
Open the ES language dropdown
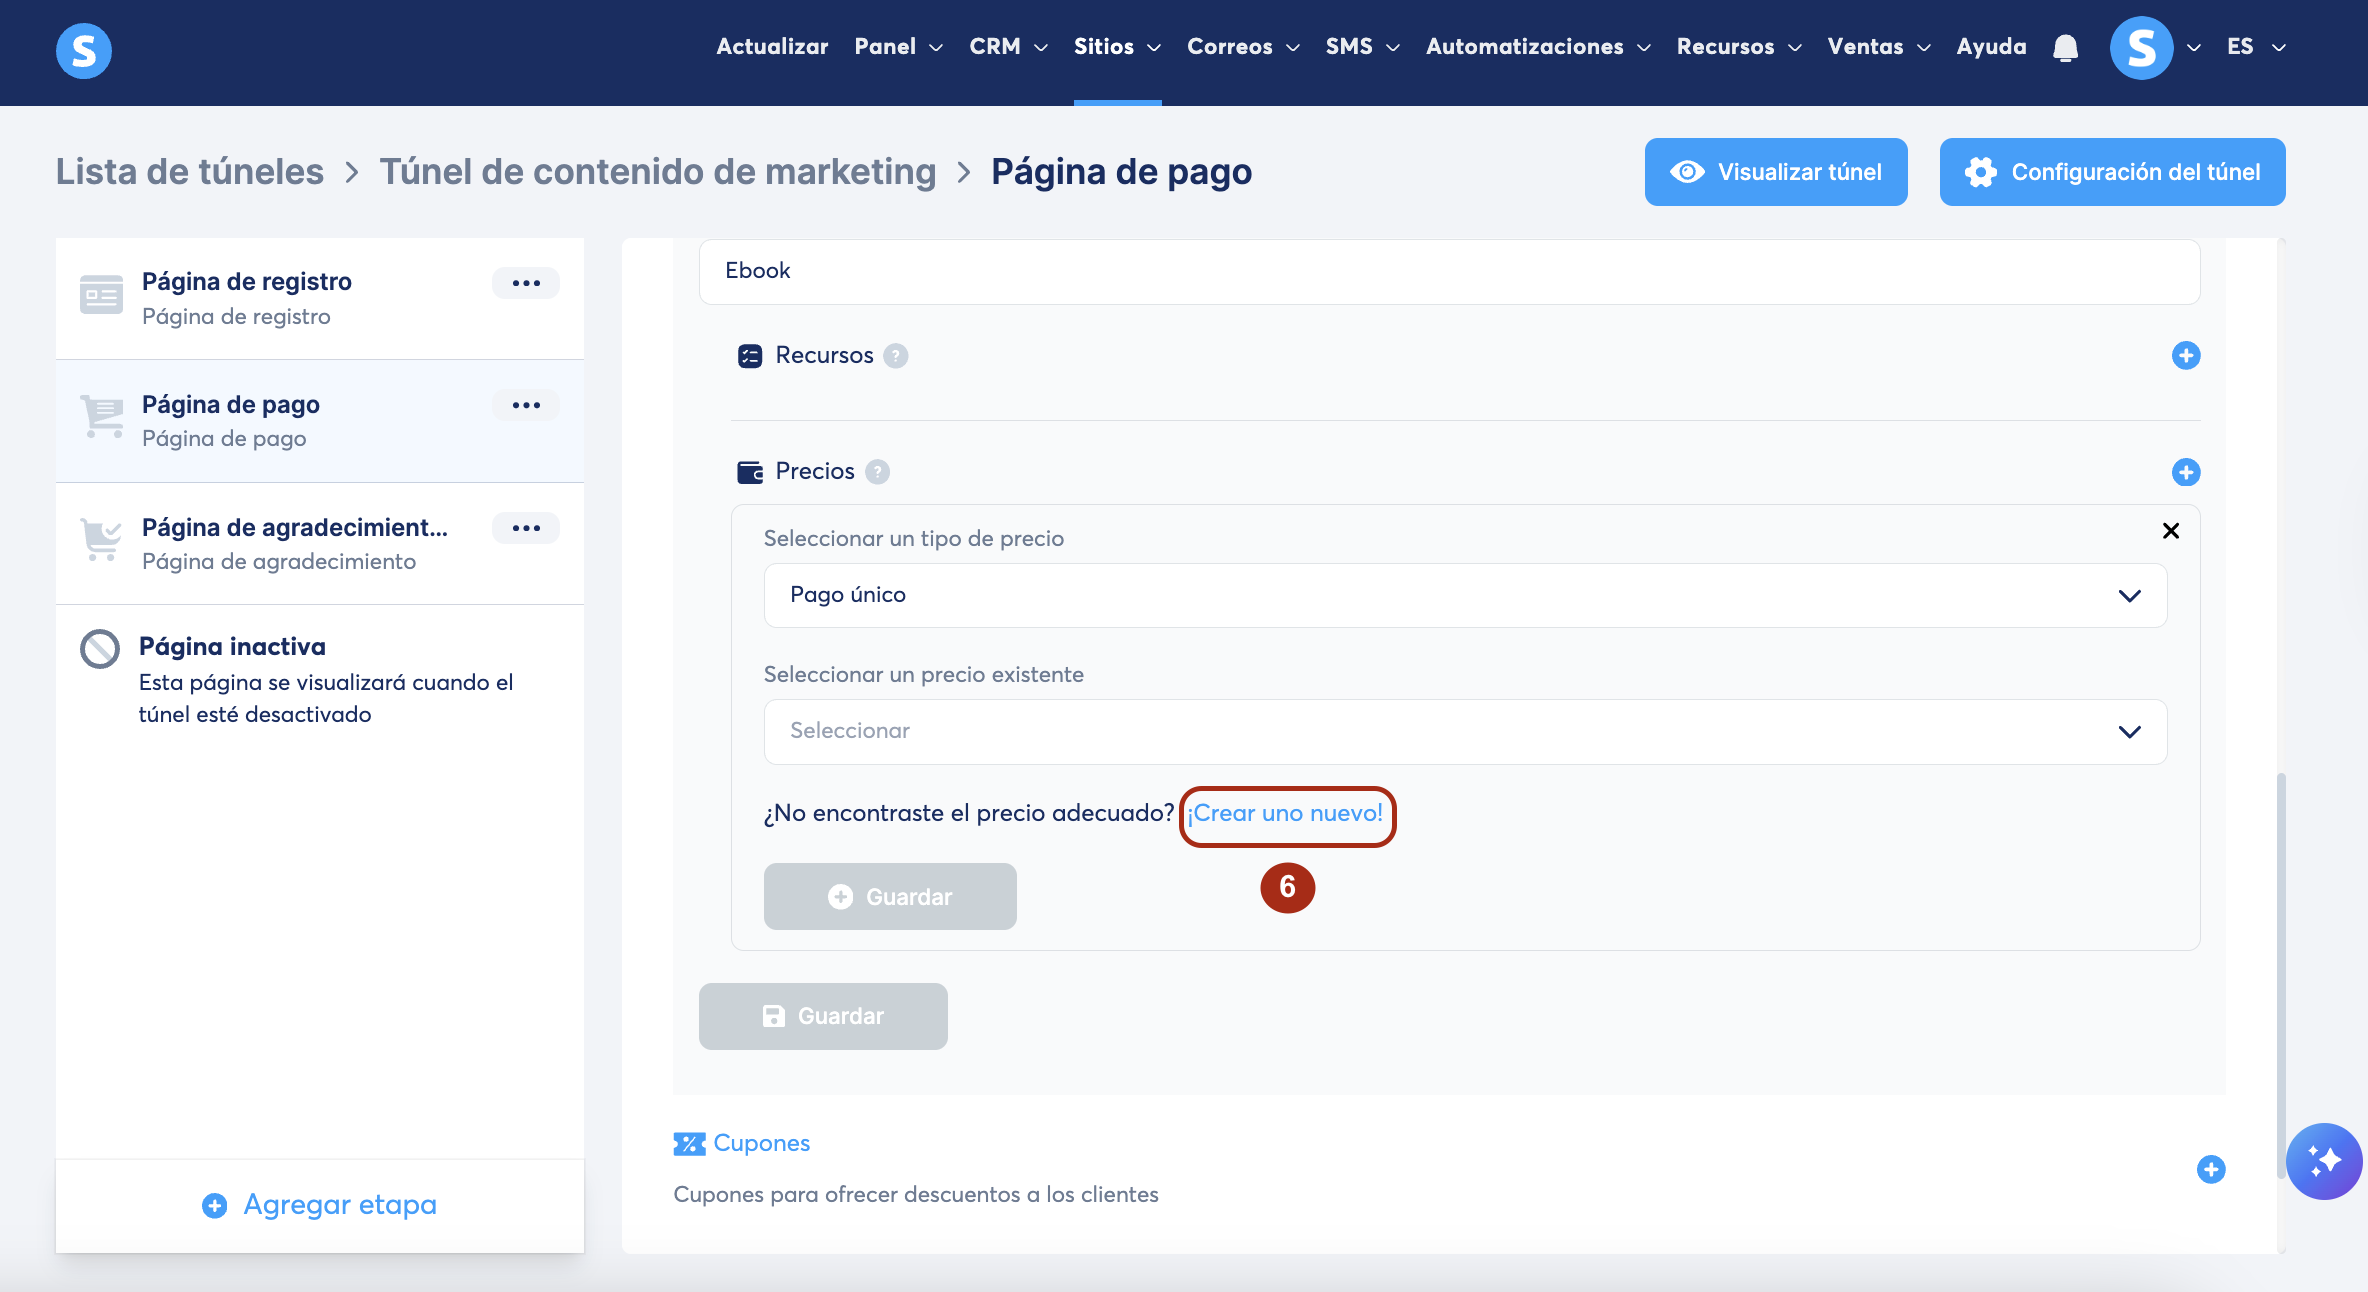tap(2255, 47)
